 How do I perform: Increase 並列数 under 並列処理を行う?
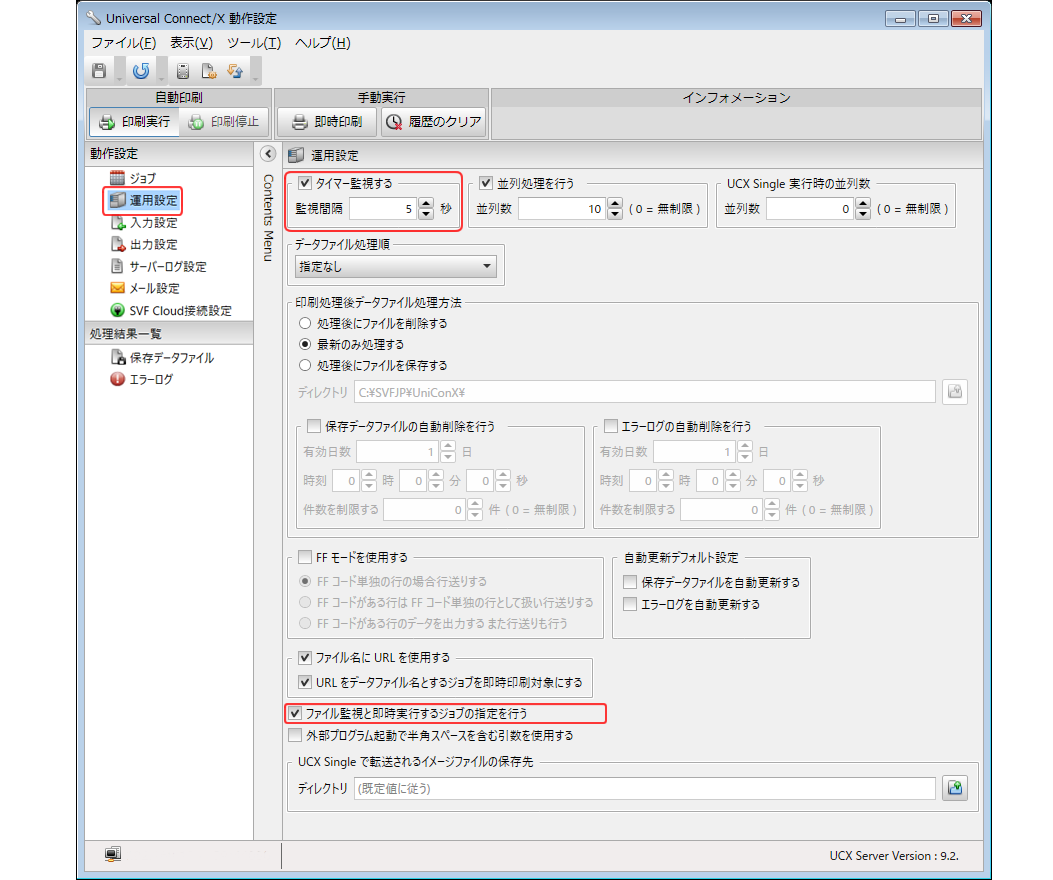614,203
